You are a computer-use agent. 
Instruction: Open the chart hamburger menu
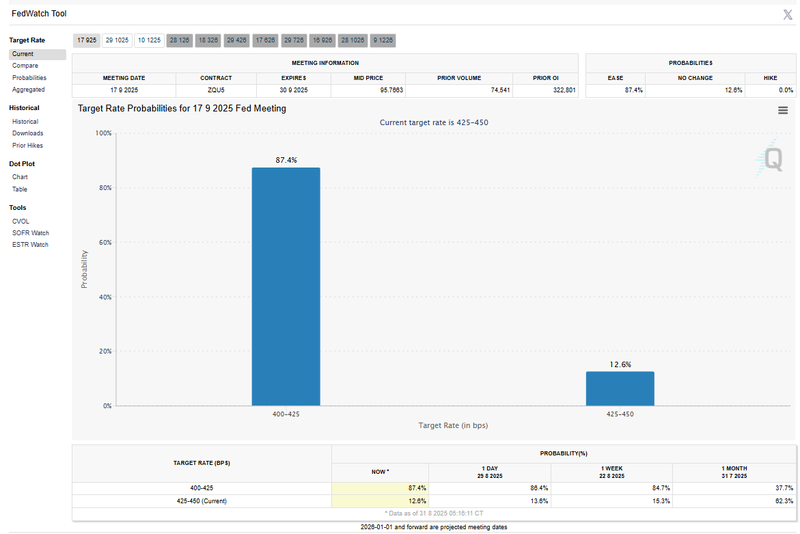(x=783, y=111)
